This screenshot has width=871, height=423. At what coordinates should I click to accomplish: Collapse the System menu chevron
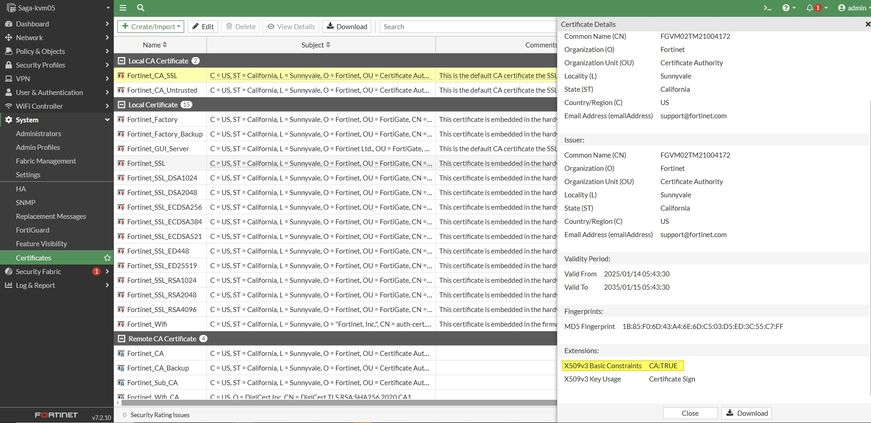tap(107, 120)
